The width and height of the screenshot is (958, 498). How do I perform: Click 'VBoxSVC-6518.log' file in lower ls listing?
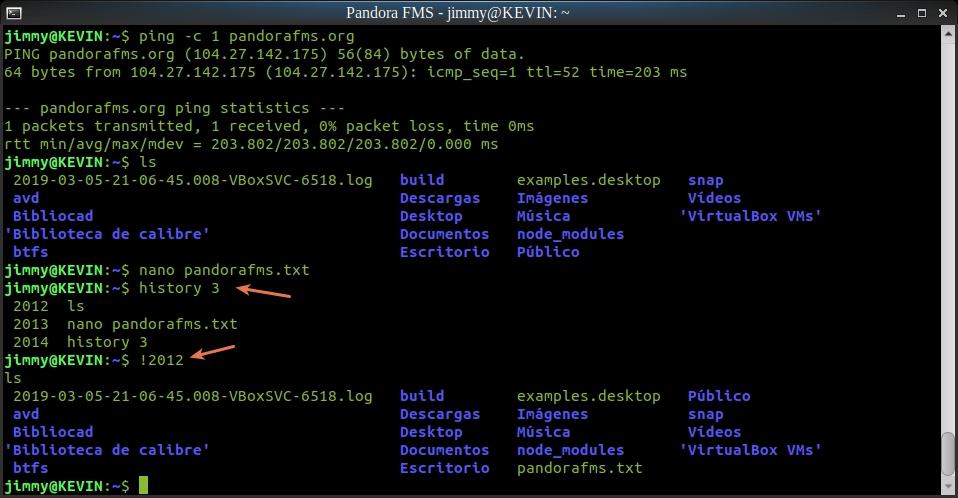point(192,396)
